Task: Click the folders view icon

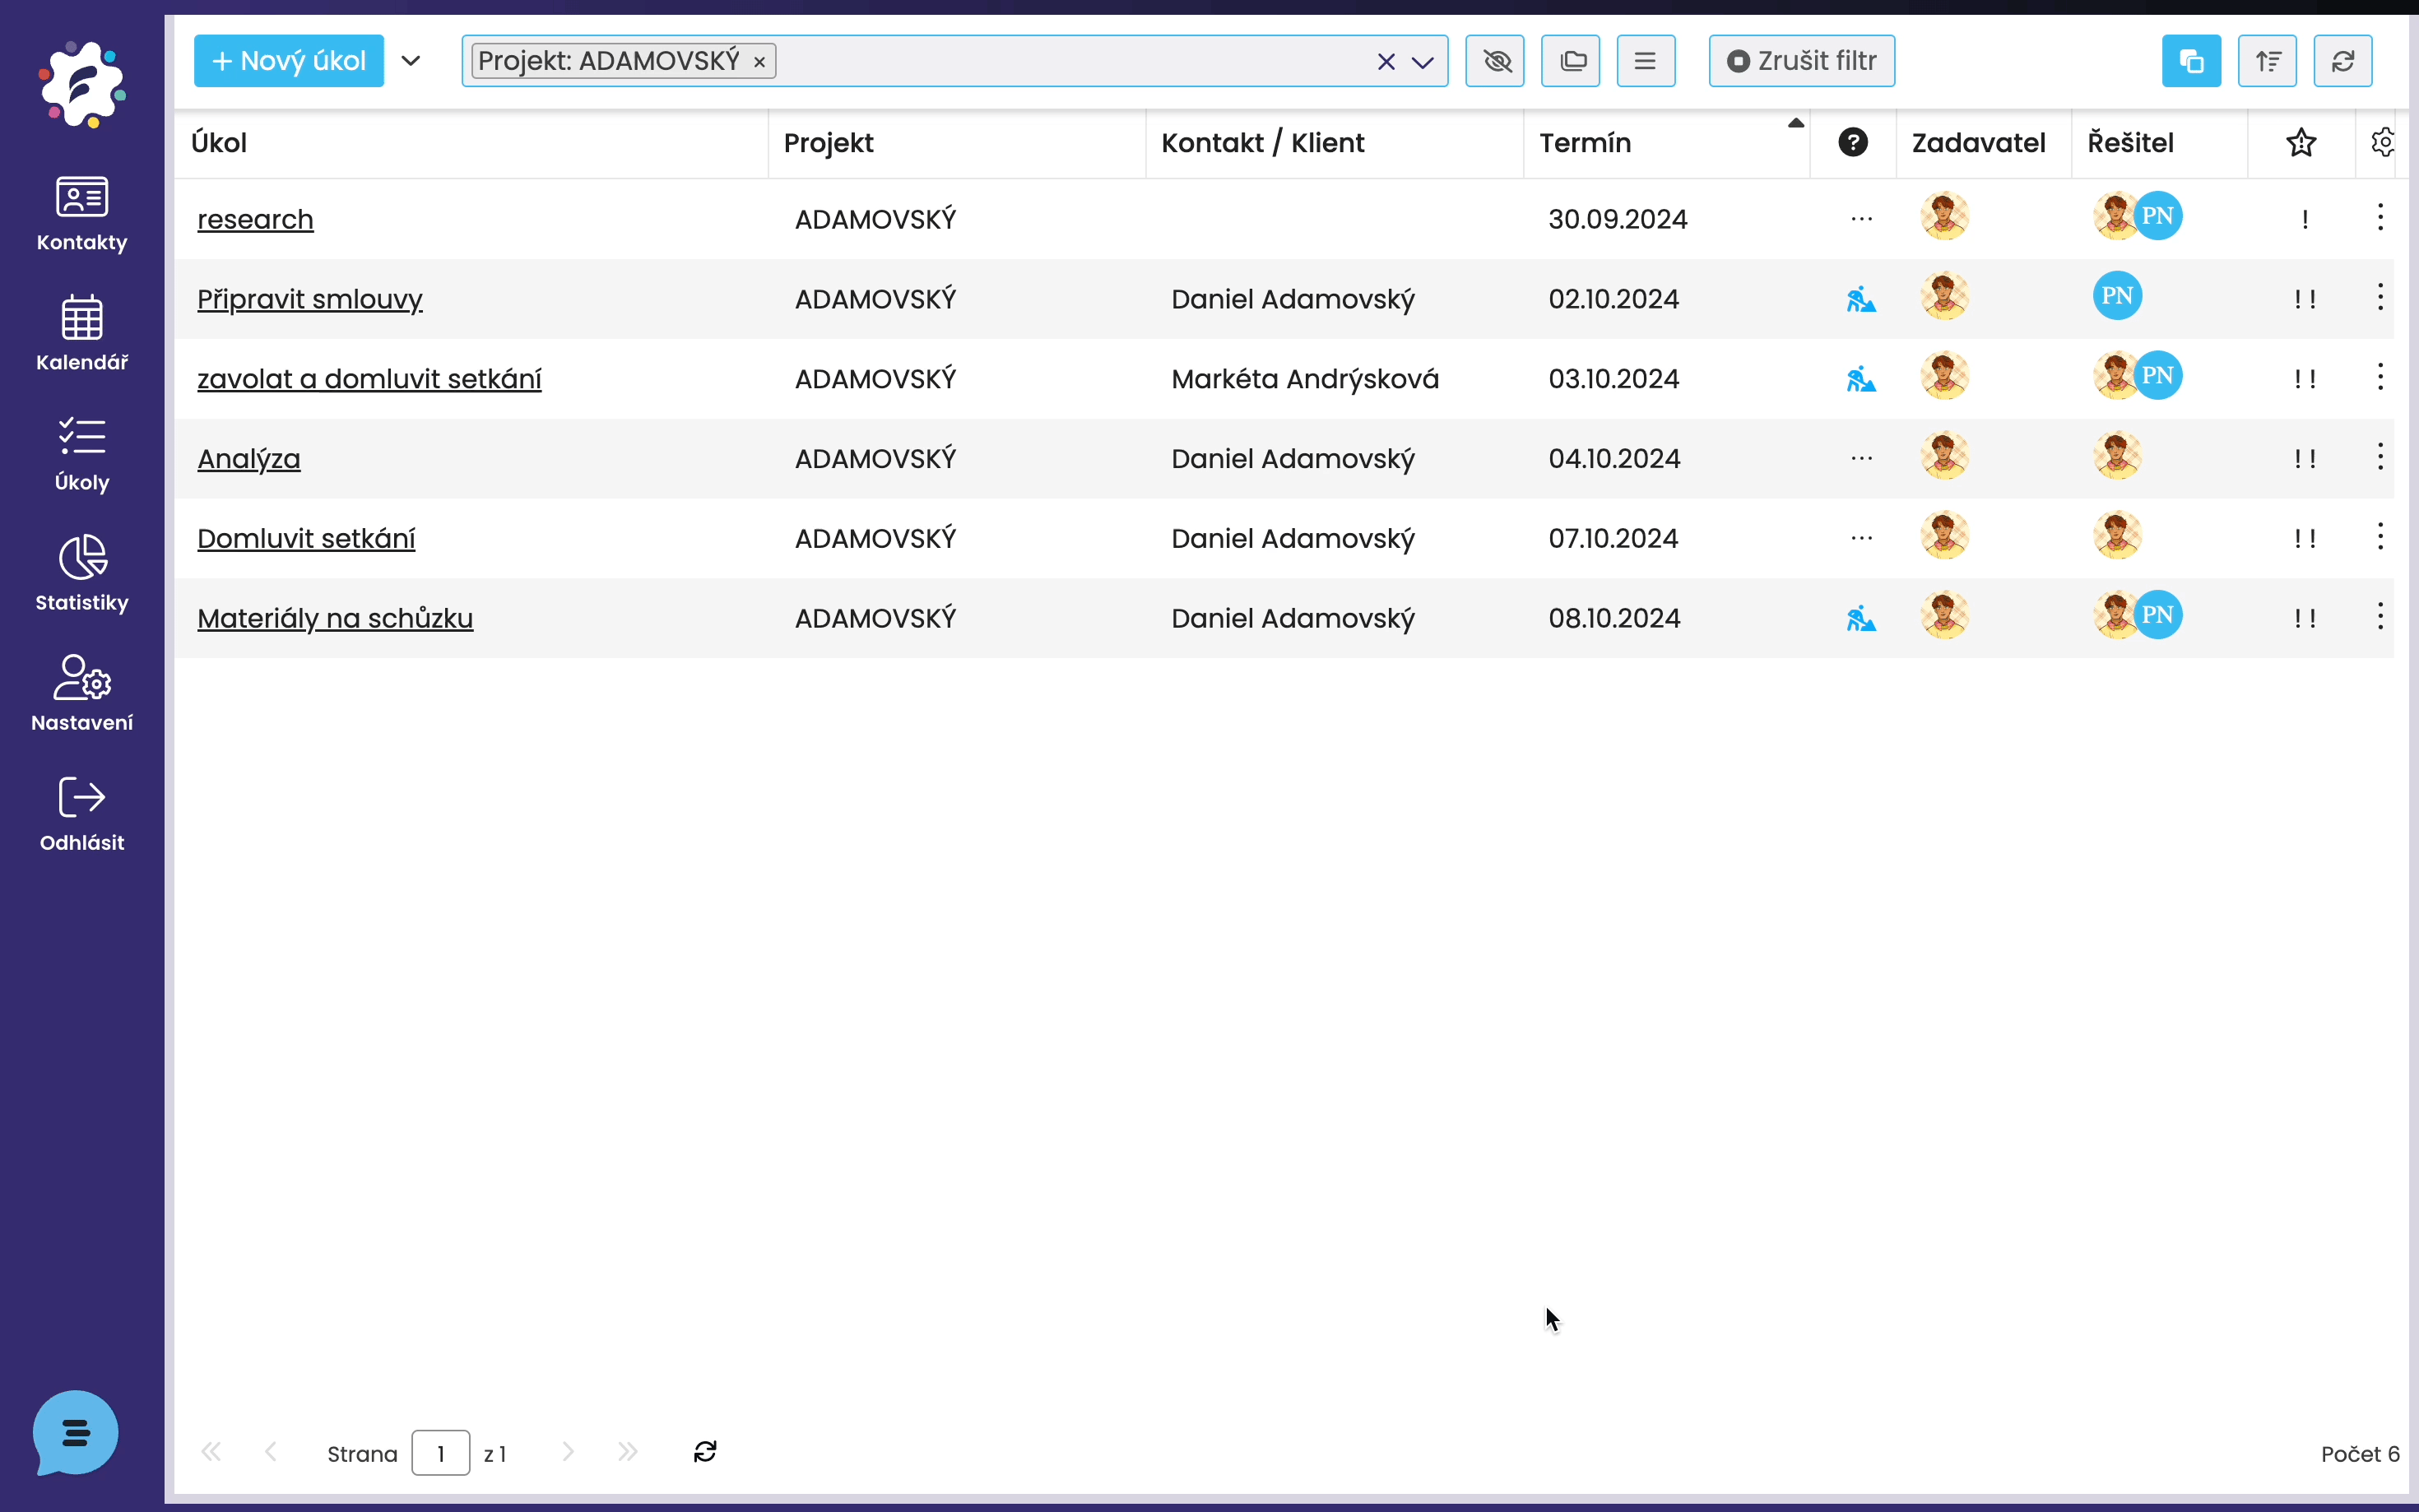Action: coord(1571,61)
